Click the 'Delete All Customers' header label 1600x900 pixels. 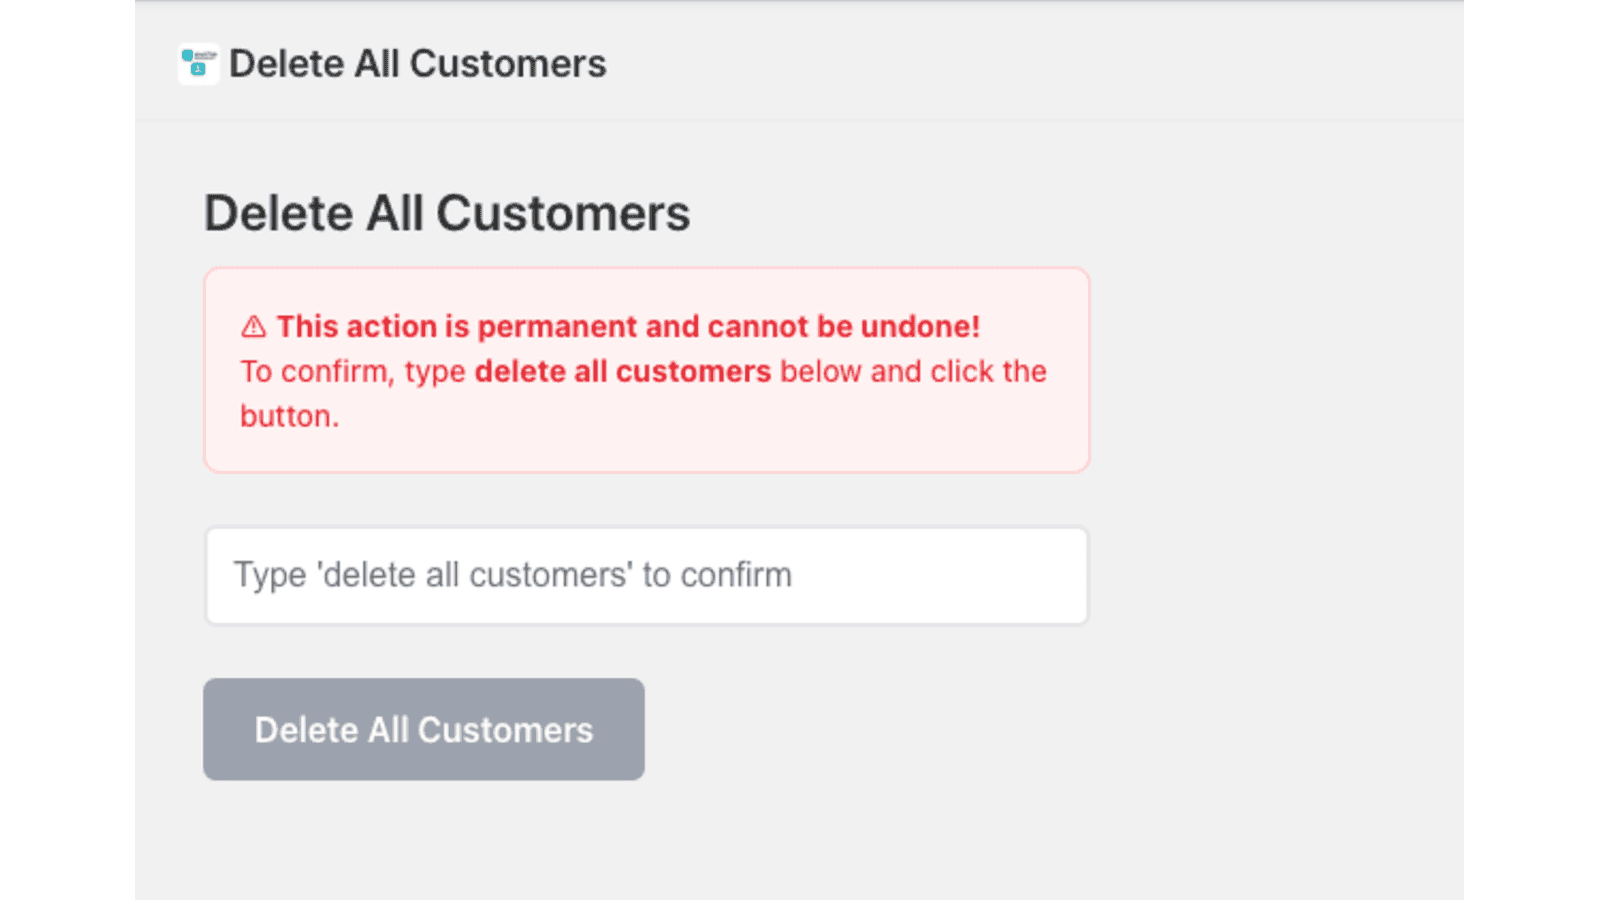click(417, 63)
